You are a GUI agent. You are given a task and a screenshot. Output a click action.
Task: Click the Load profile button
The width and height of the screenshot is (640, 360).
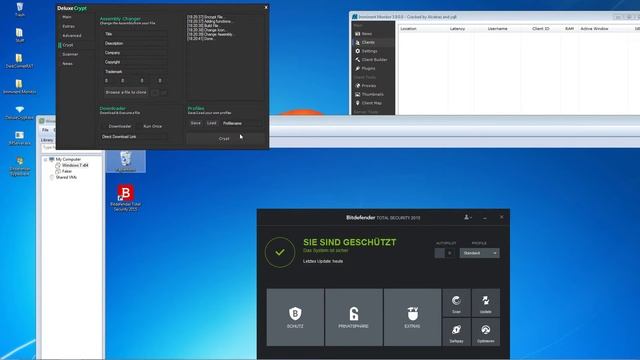pyautogui.click(x=211, y=123)
